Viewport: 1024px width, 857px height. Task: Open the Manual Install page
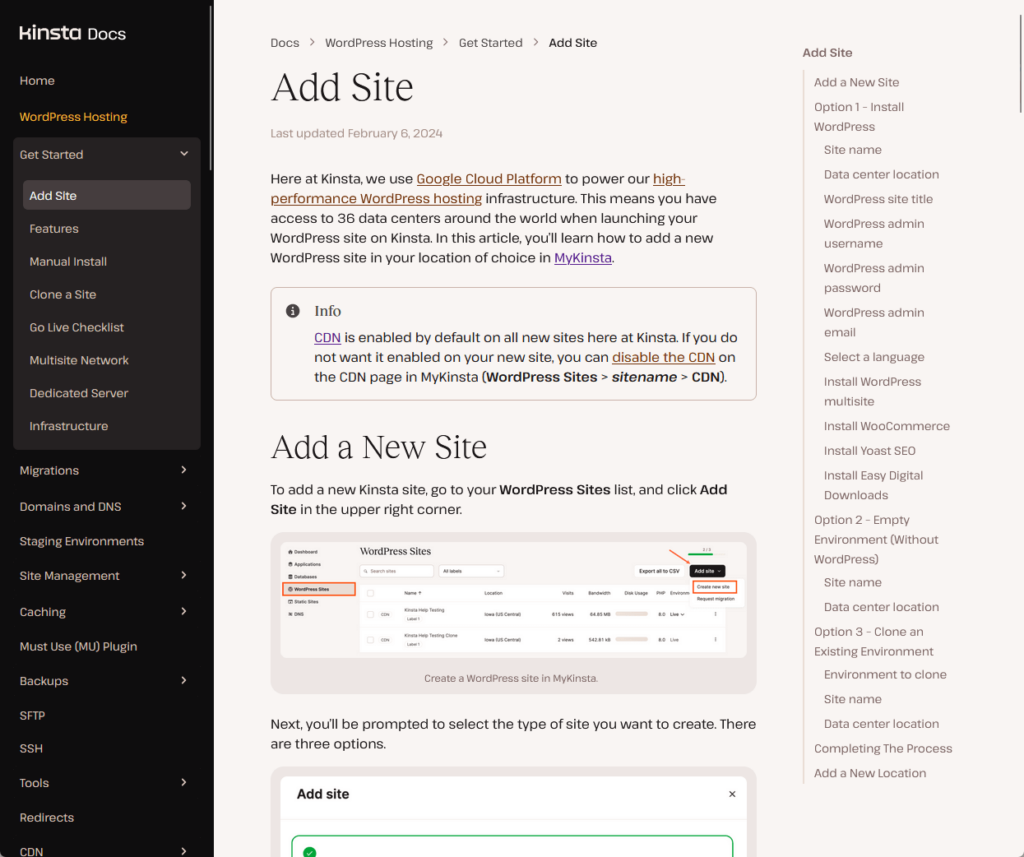click(68, 261)
